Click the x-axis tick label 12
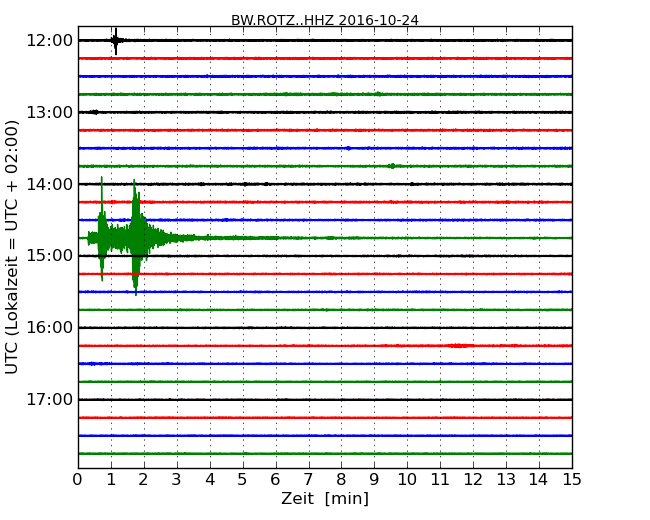The image size is (650, 520). [473, 480]
